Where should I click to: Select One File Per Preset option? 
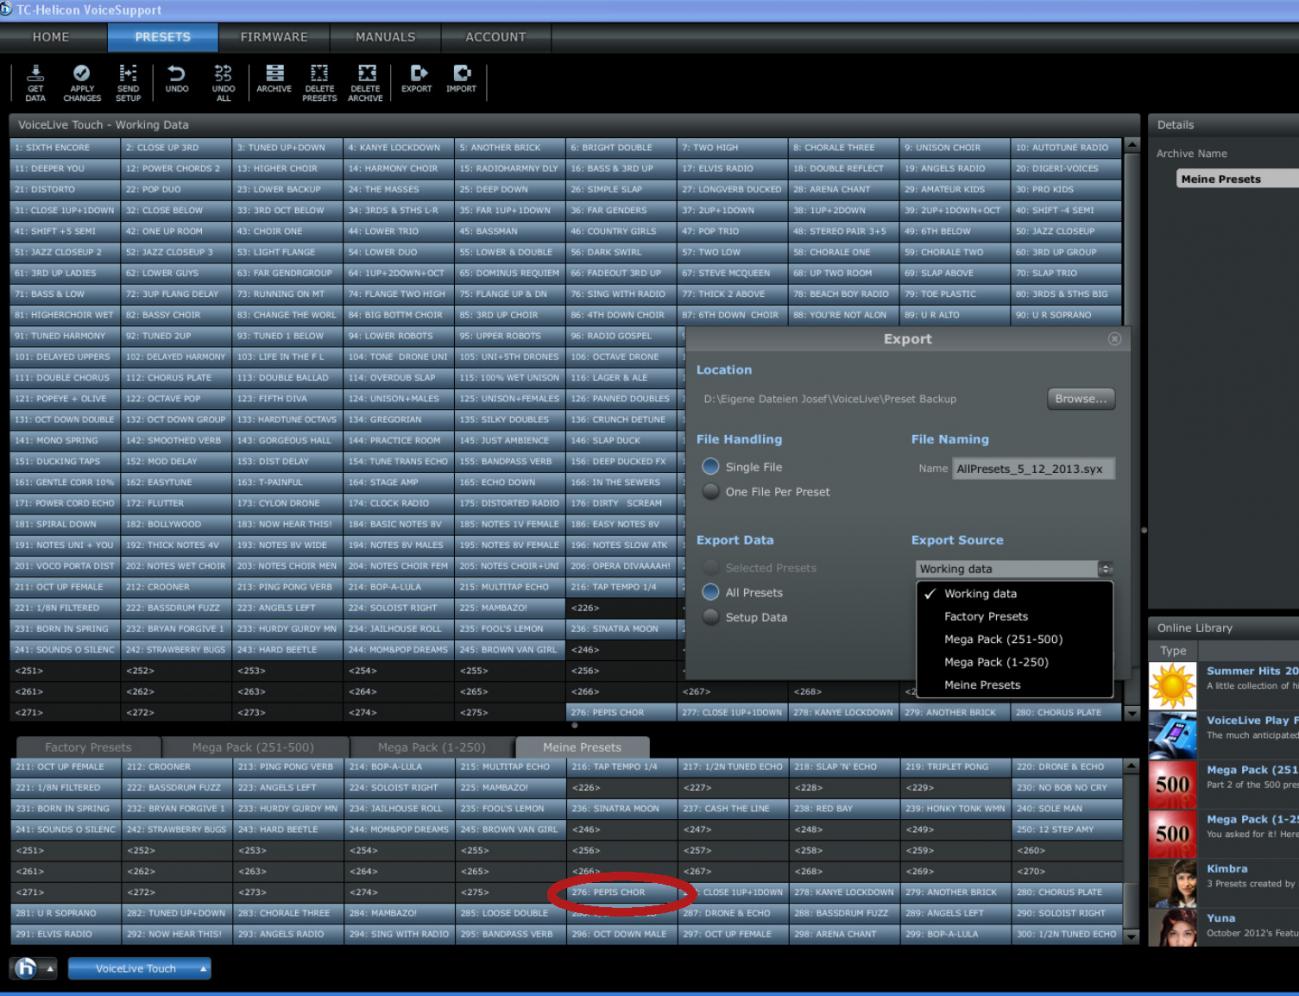coord(711,492)
